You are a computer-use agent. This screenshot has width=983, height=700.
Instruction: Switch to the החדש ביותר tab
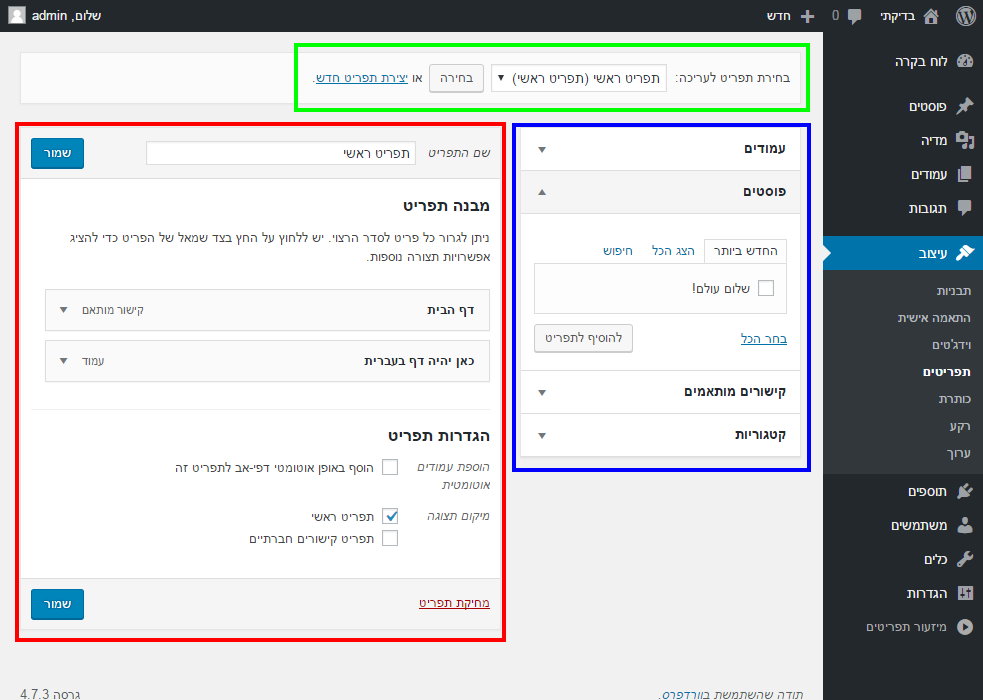point(745,251)
